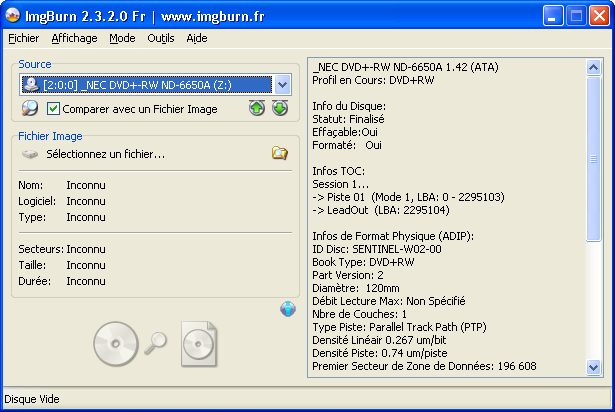Click the info panel scroll down arrow
615x412 pixels.
click(593, 368)
